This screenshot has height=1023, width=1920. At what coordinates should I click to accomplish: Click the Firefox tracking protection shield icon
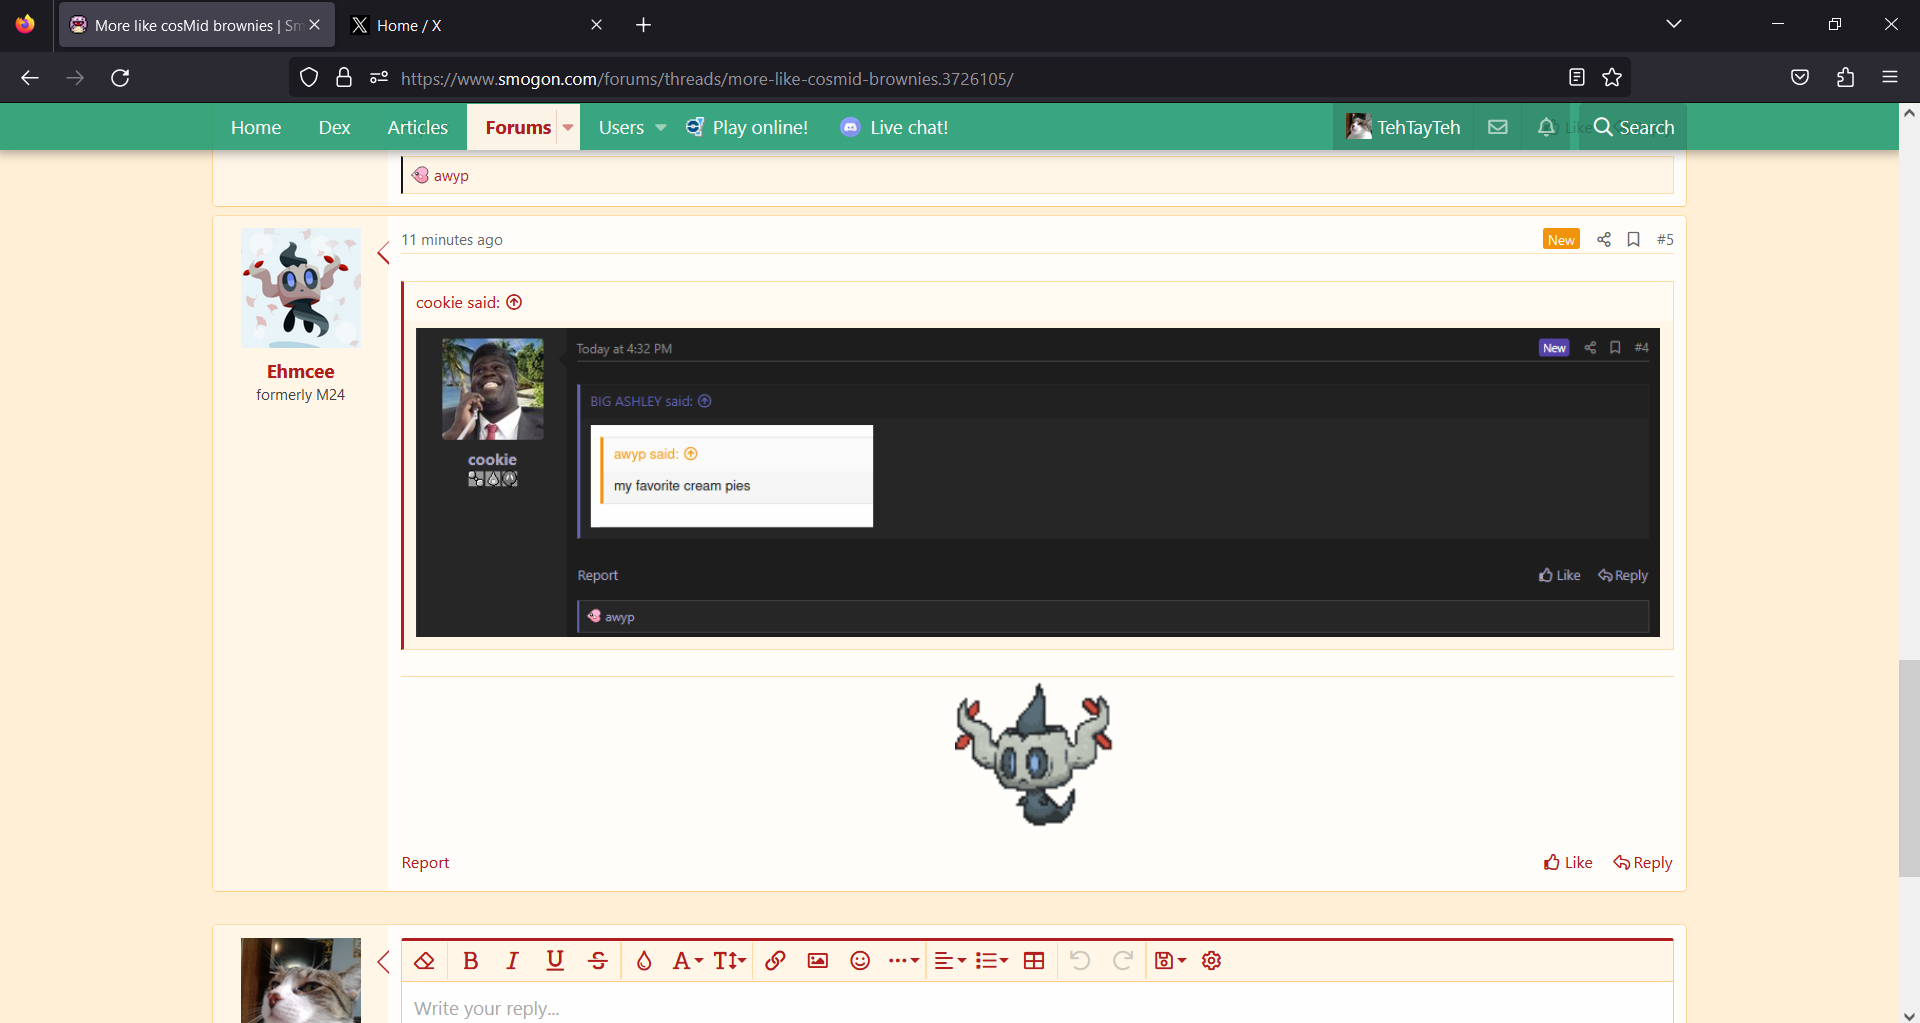pyautogui.click(x=309, y=78)
